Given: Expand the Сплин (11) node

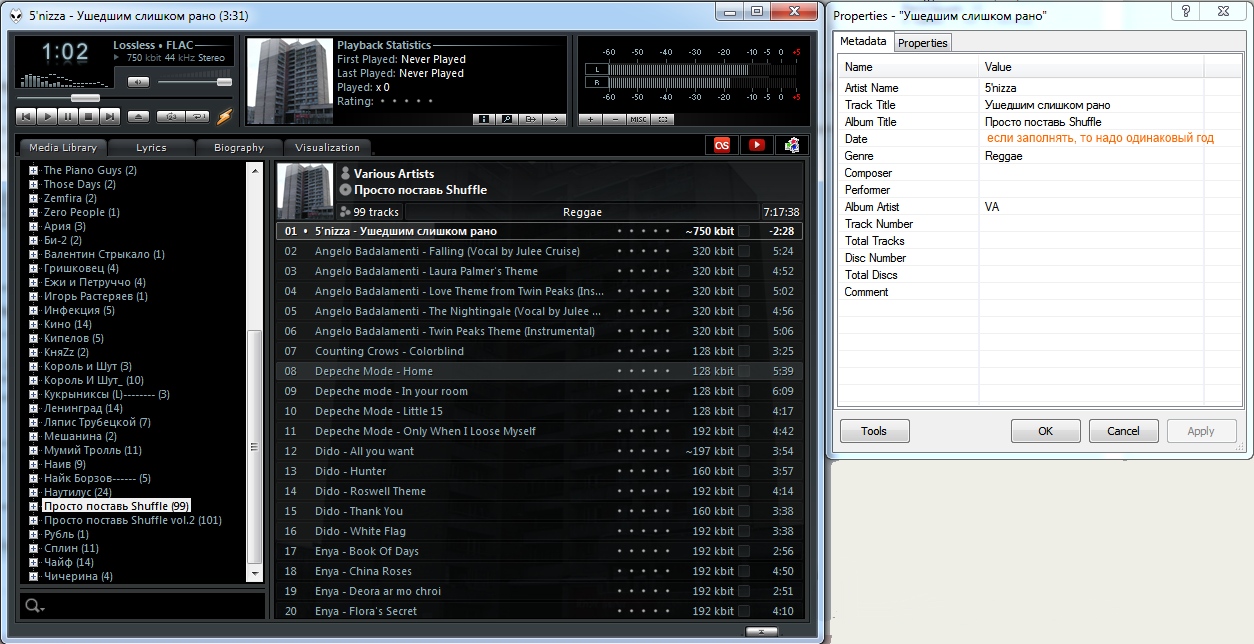Looking at the screenshot, I should tap(33, 548).
